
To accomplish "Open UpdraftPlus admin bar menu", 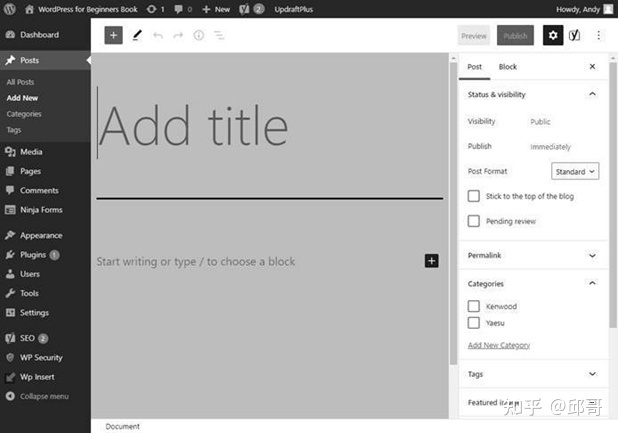I will 293,9.
